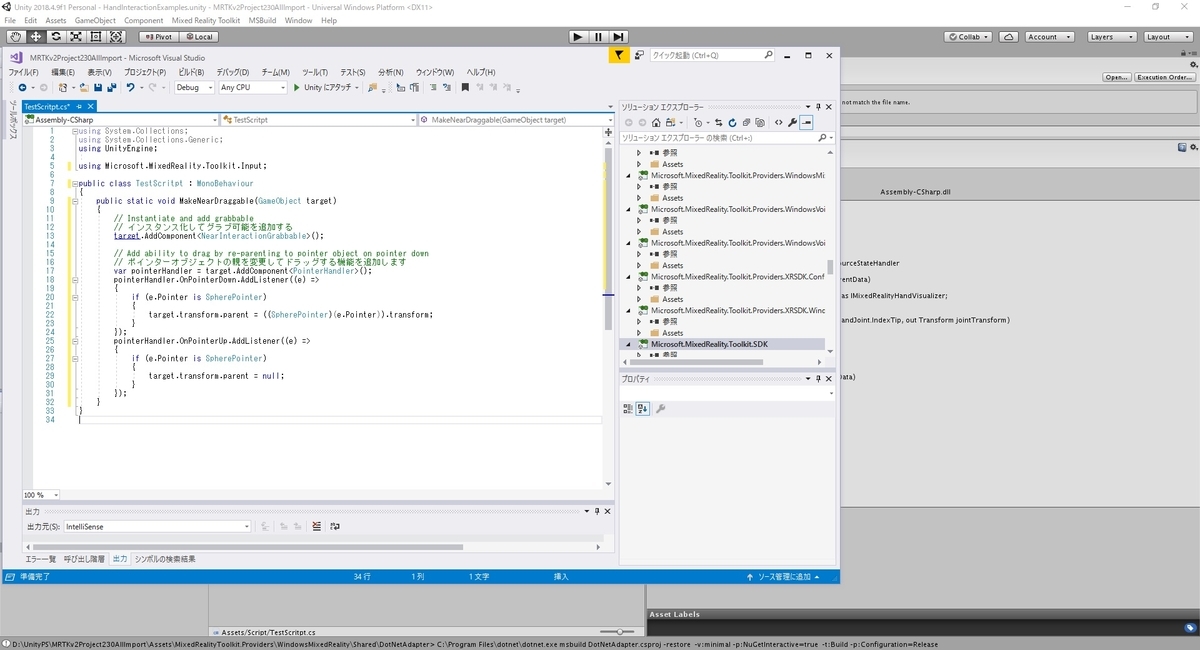
Task: Open Visual Studio ビルド(B) menu
Action: click(x=191, y=72)
